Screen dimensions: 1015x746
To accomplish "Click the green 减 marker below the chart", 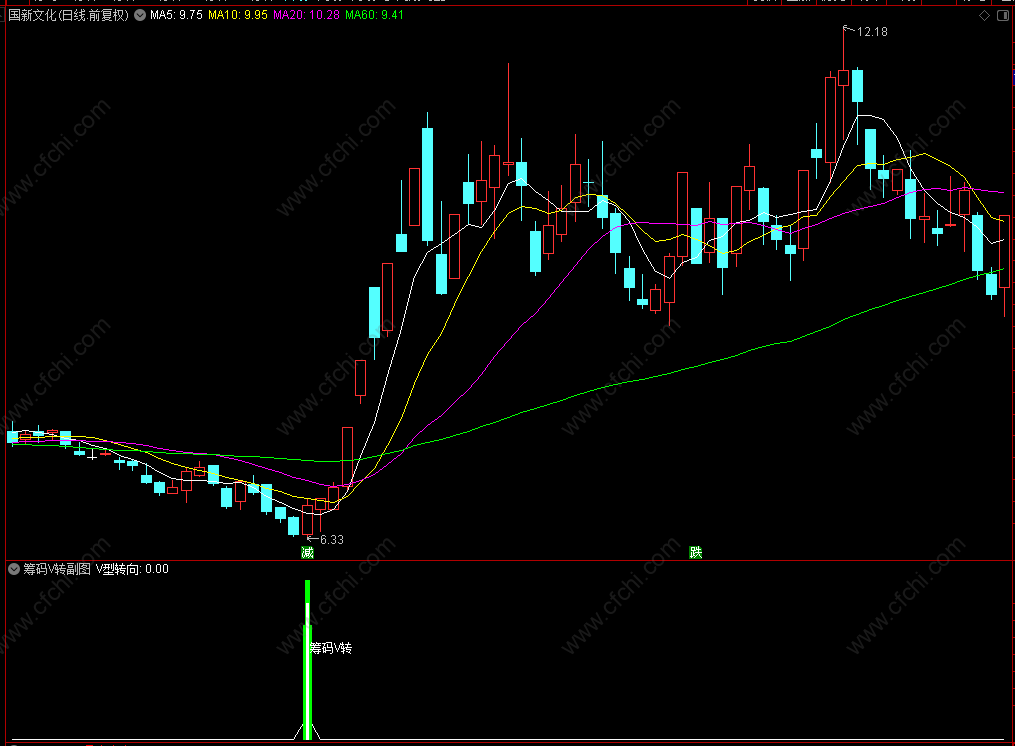I will point(307,552).
